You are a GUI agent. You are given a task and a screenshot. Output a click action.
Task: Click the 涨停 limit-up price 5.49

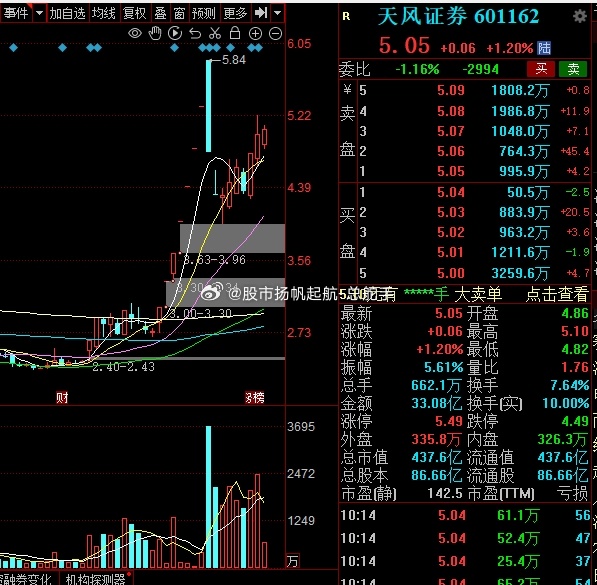(449, 421)
